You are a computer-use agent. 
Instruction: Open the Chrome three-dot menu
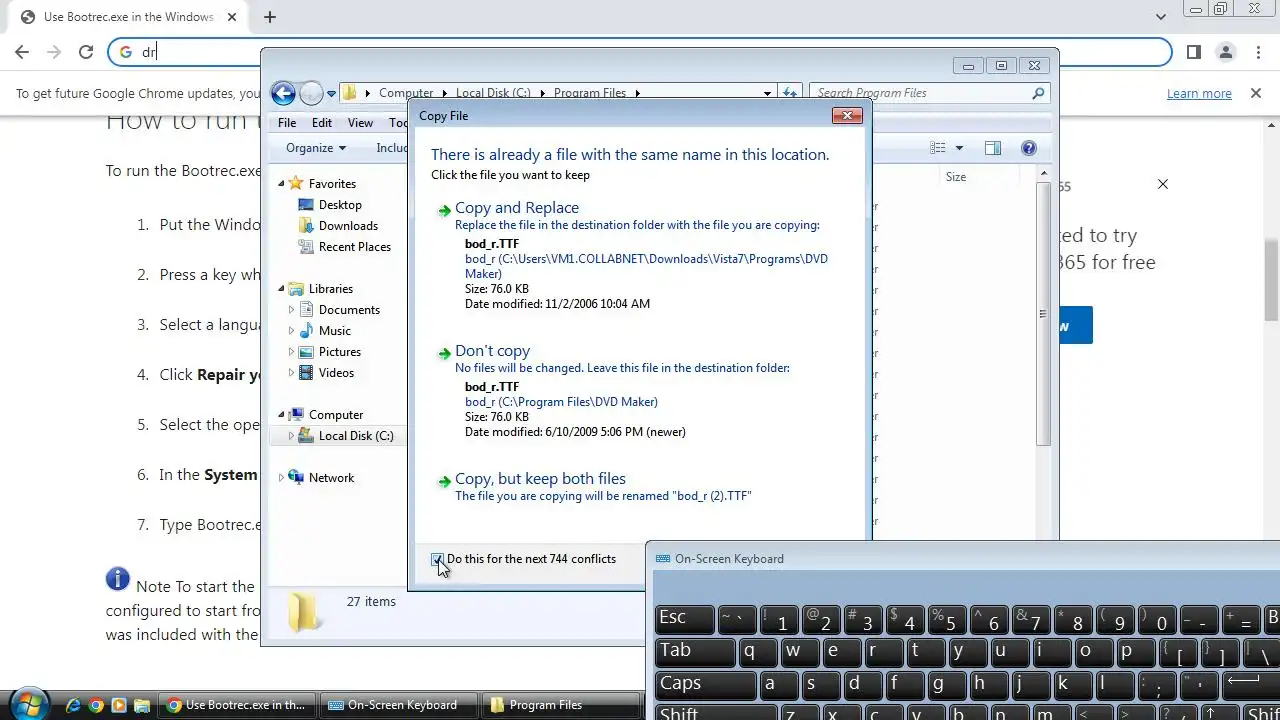click(x=1258, y=52)
